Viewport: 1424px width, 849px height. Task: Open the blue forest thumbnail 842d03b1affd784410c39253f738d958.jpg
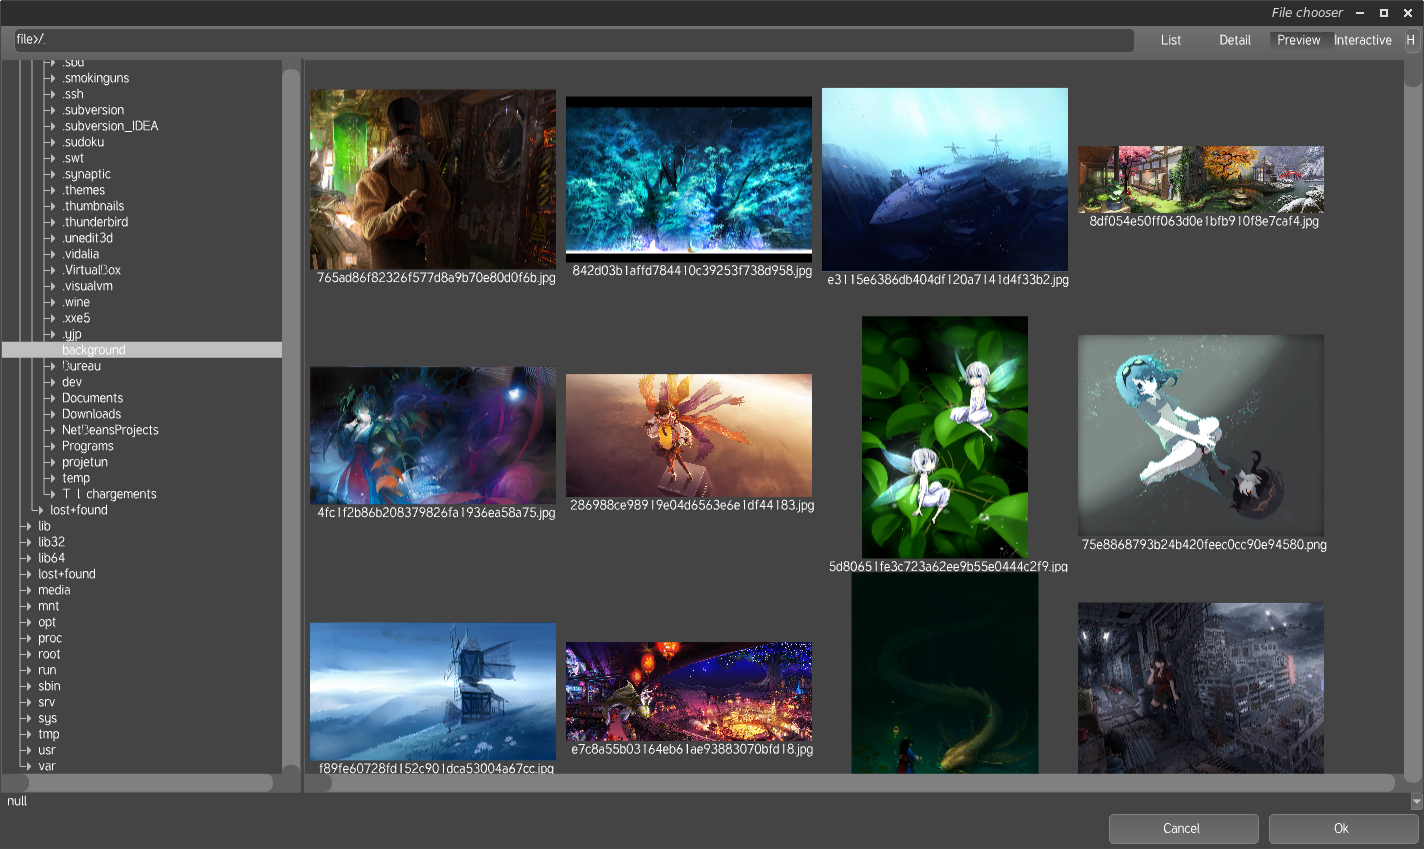pos(689,179)
